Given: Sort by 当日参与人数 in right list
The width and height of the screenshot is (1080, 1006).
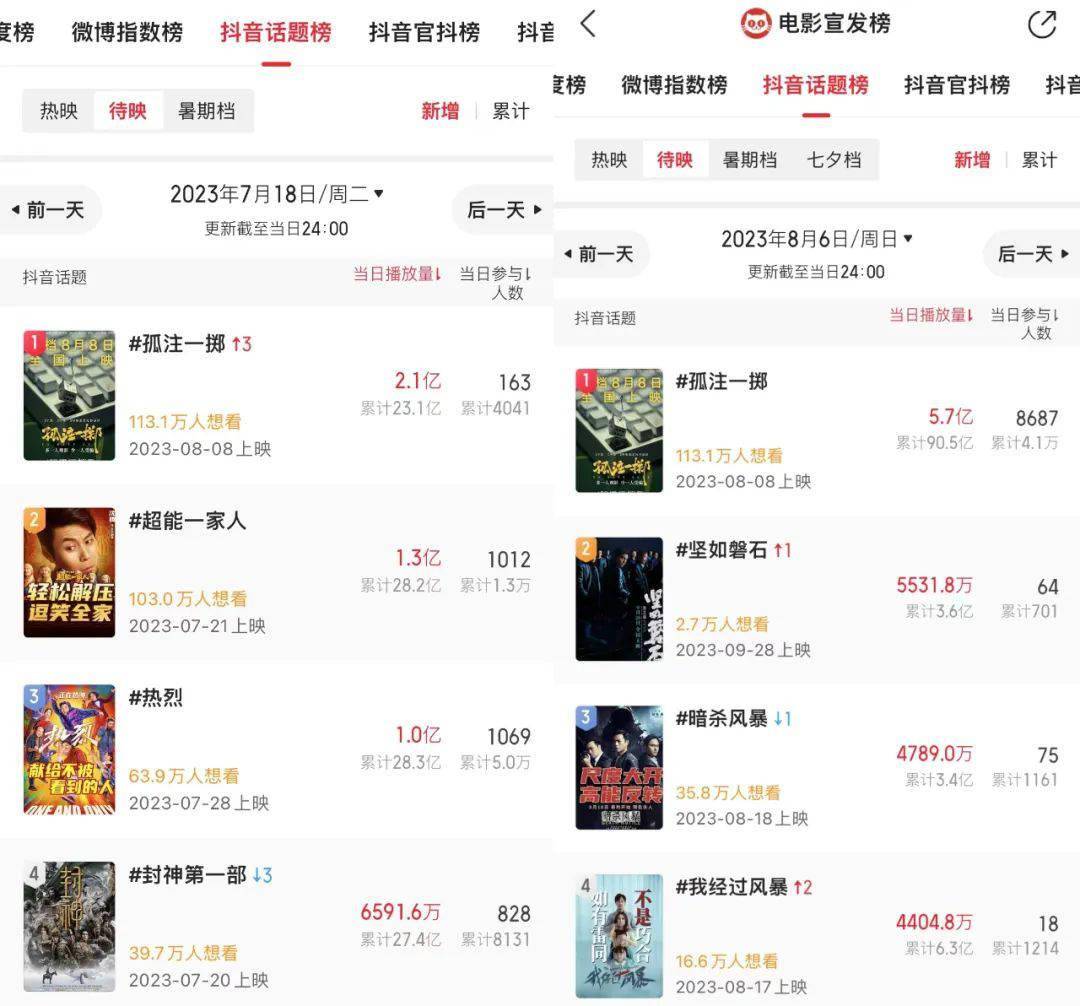Looking at the screenshot, I should 1024,323.
